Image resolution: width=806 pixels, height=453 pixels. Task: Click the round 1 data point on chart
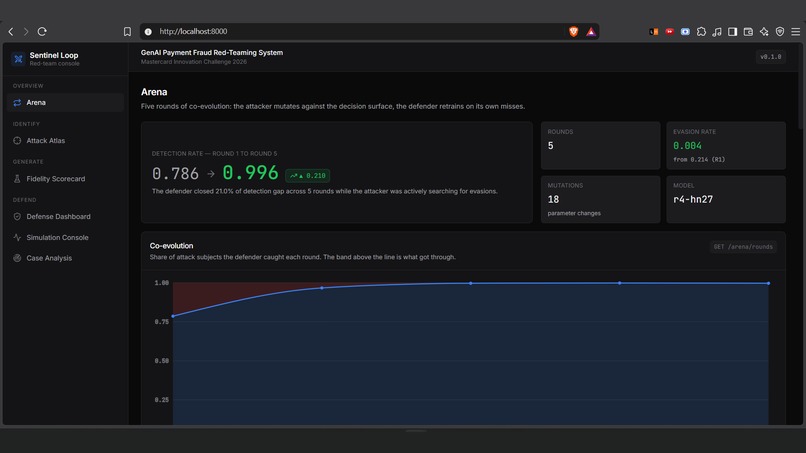[173, 316]
